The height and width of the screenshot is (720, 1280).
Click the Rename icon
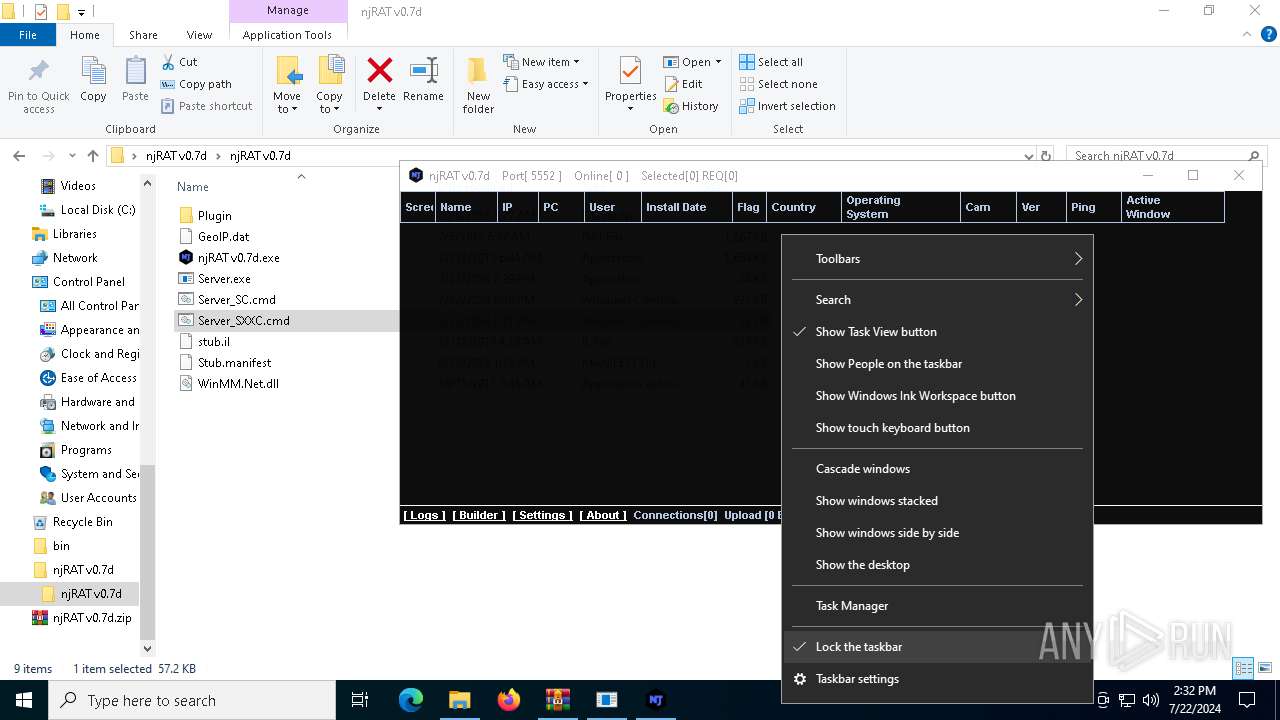(x=423, y=70)
